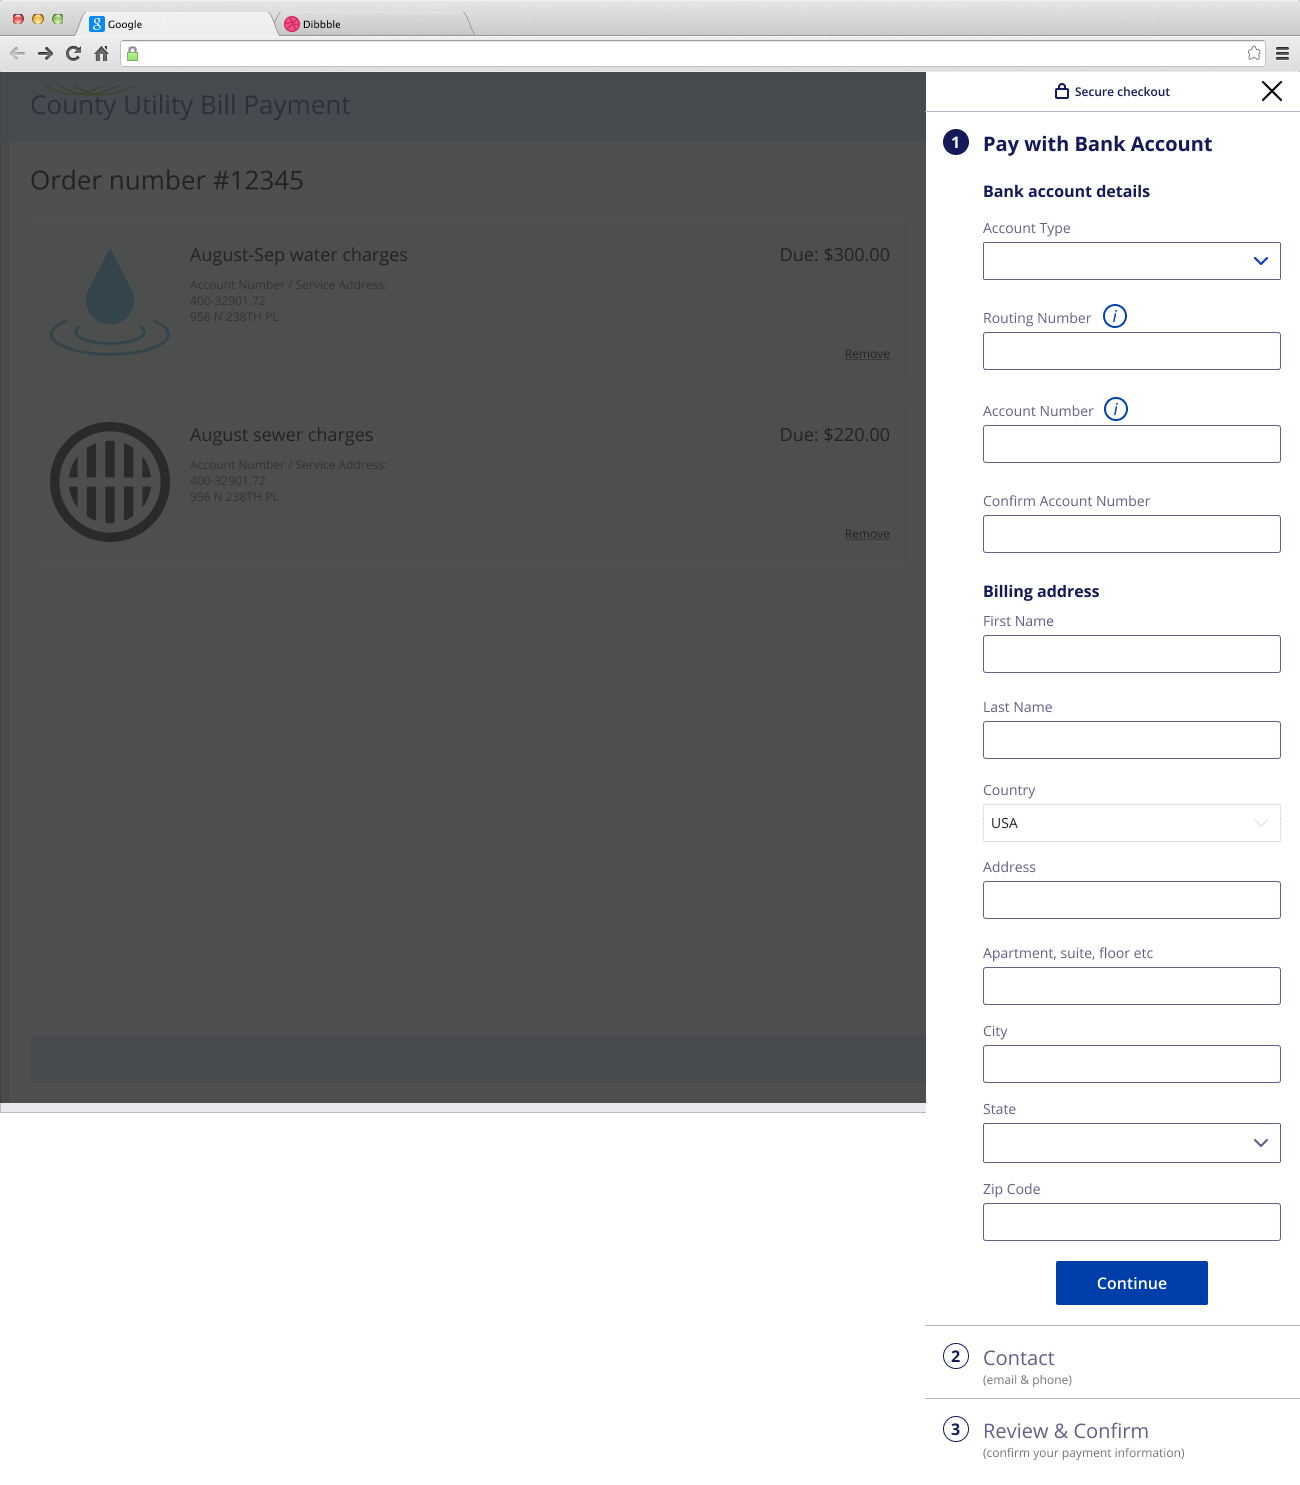Click the browser reload icon
Screen dimensions: 1300x1485
73,54
